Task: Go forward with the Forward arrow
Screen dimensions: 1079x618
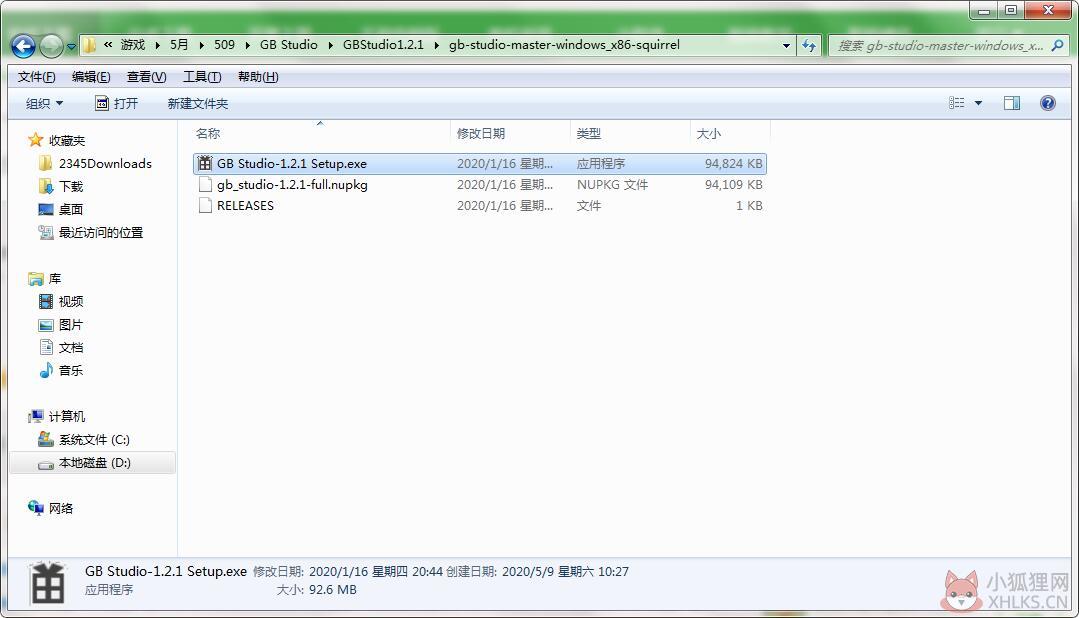Action: coord(51,46)
